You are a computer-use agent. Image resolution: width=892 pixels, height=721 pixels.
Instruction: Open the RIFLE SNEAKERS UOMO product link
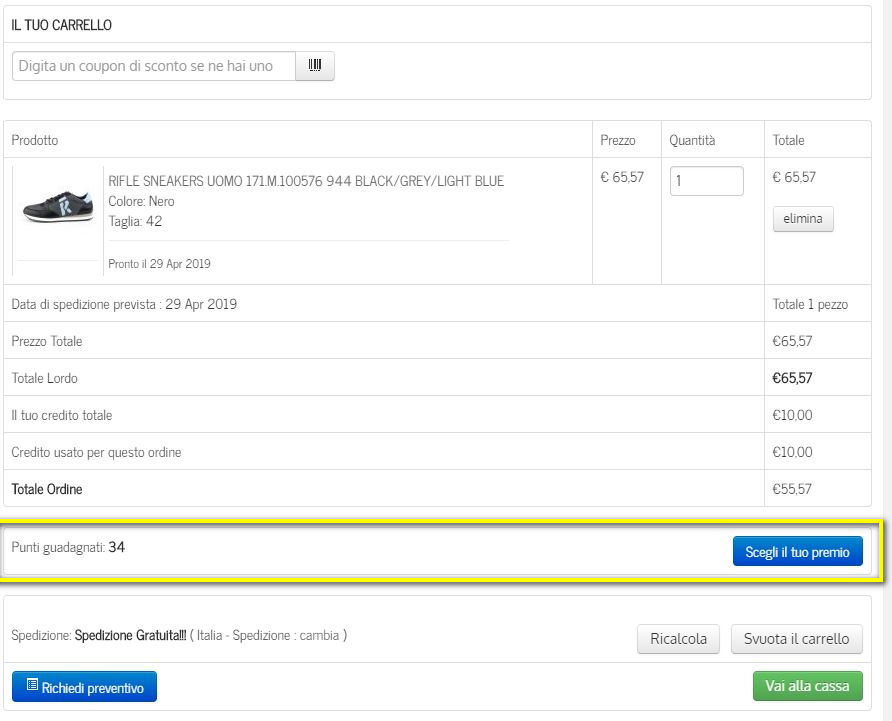306,181
